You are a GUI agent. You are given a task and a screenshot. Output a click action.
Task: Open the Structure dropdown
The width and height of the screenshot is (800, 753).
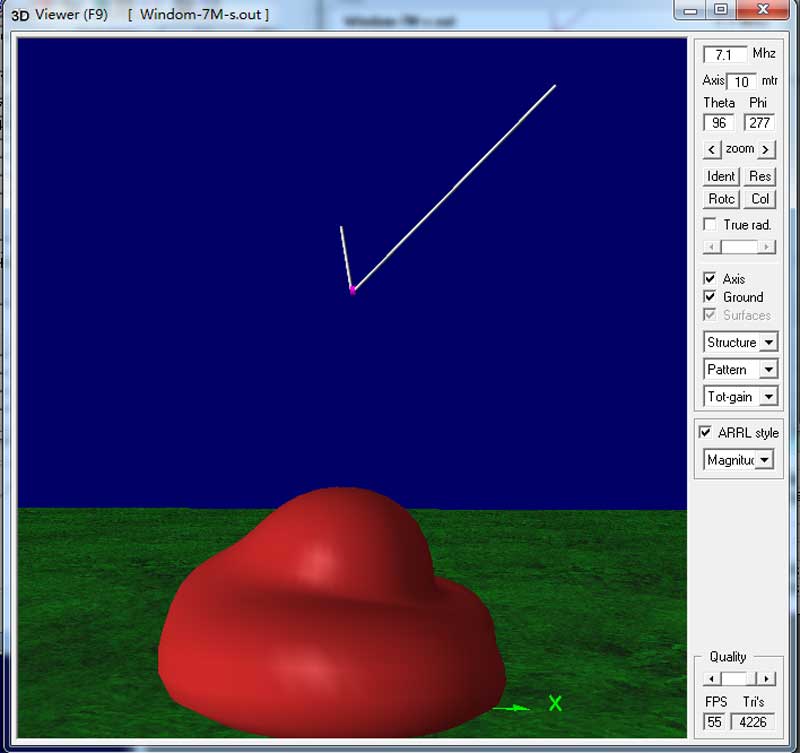(x=740, y=342)
